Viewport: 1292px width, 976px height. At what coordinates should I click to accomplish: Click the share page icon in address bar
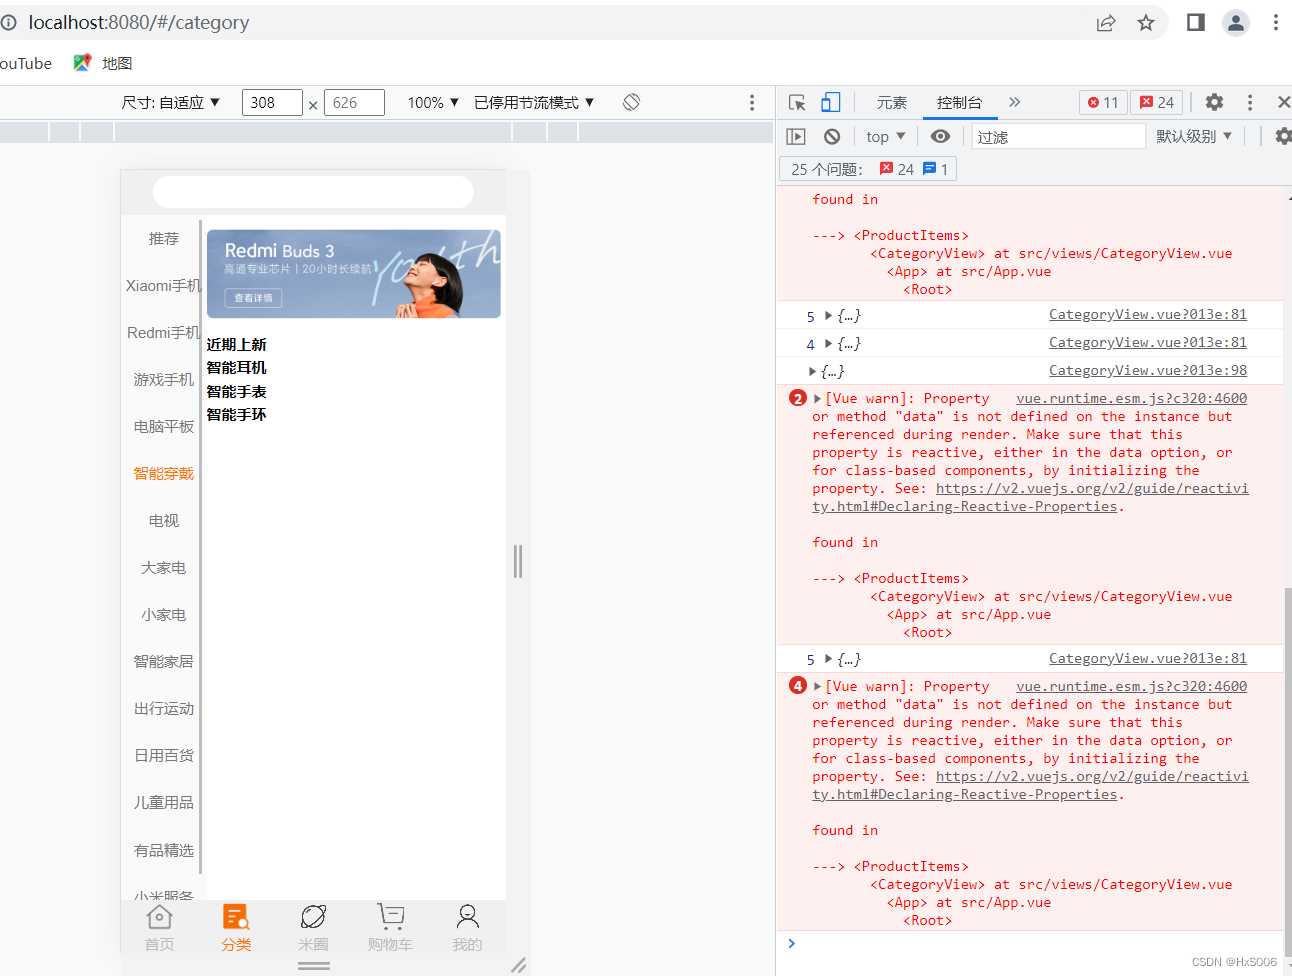click(1106, 23)
